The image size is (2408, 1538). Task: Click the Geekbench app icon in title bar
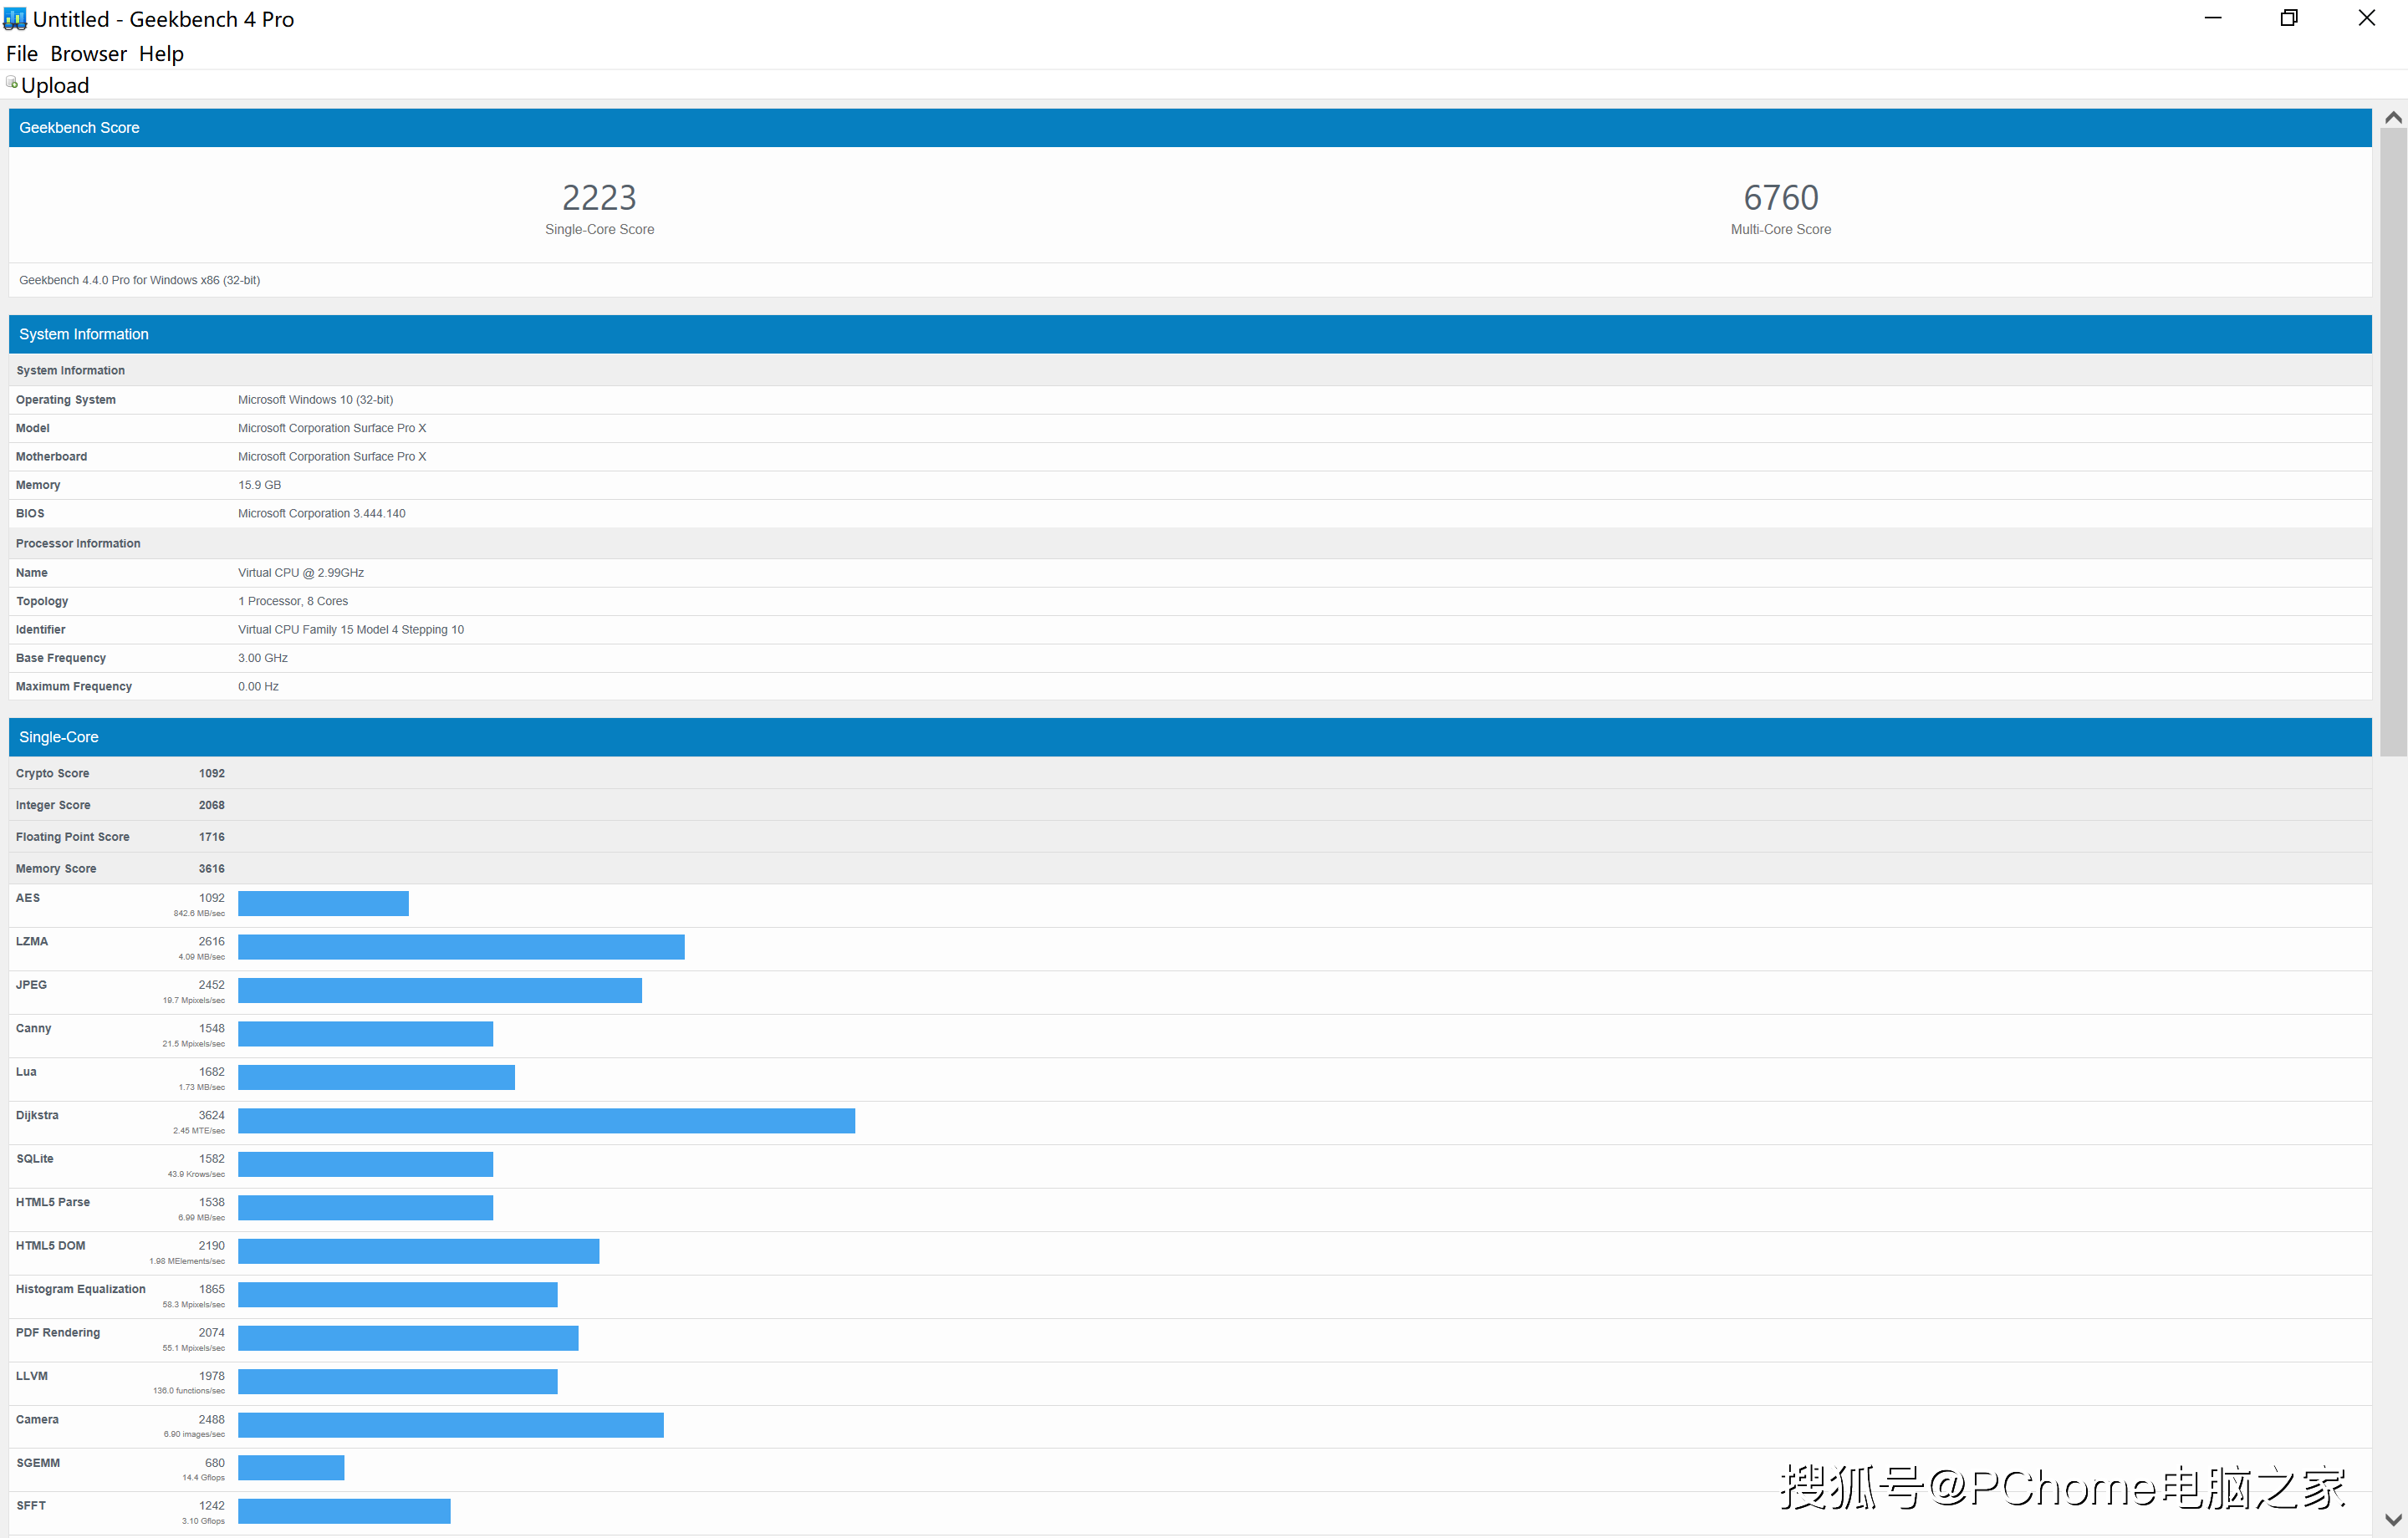pos(14,19)
